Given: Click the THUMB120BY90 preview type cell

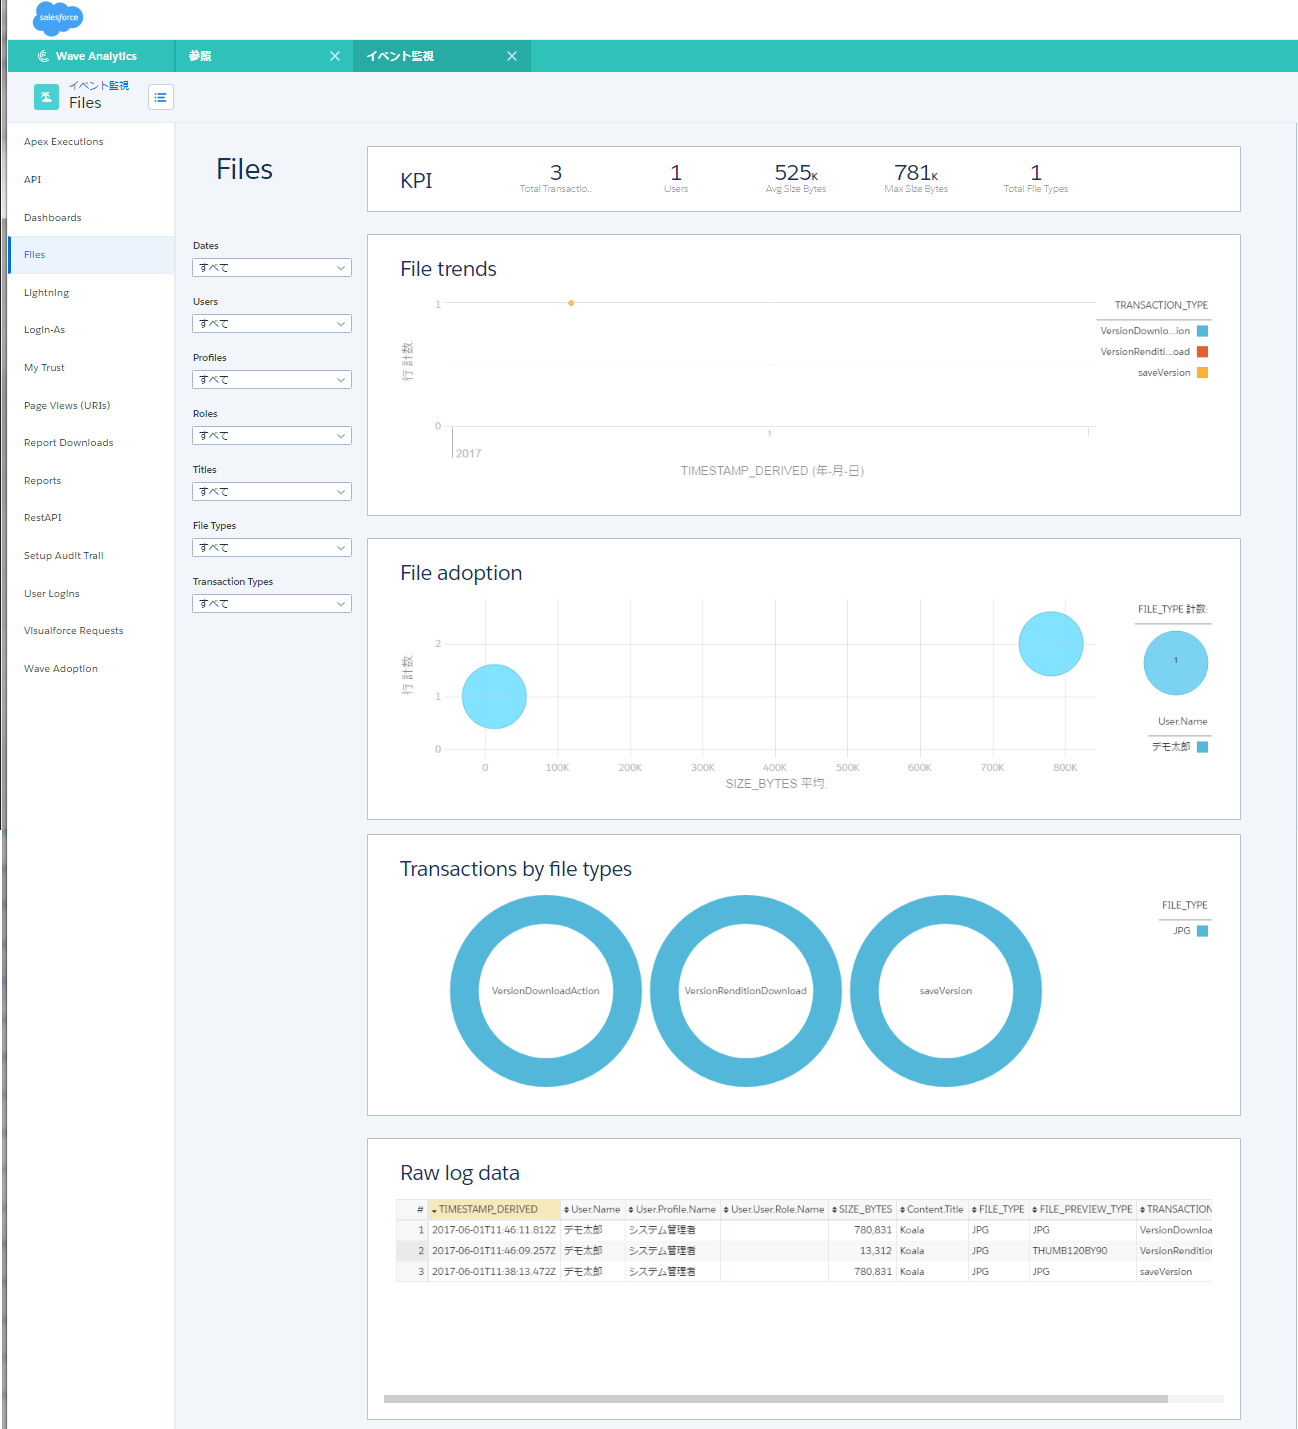Looking at the screenshot, I should (x=1082, y=1251).
